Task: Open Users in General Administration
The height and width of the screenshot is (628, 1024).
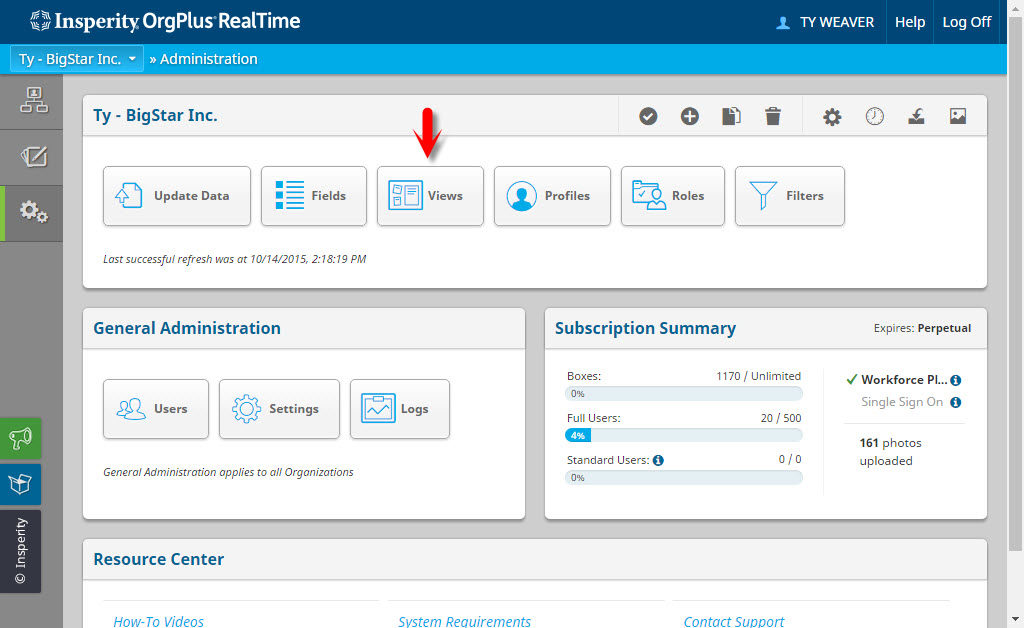Action: [156, 409]
